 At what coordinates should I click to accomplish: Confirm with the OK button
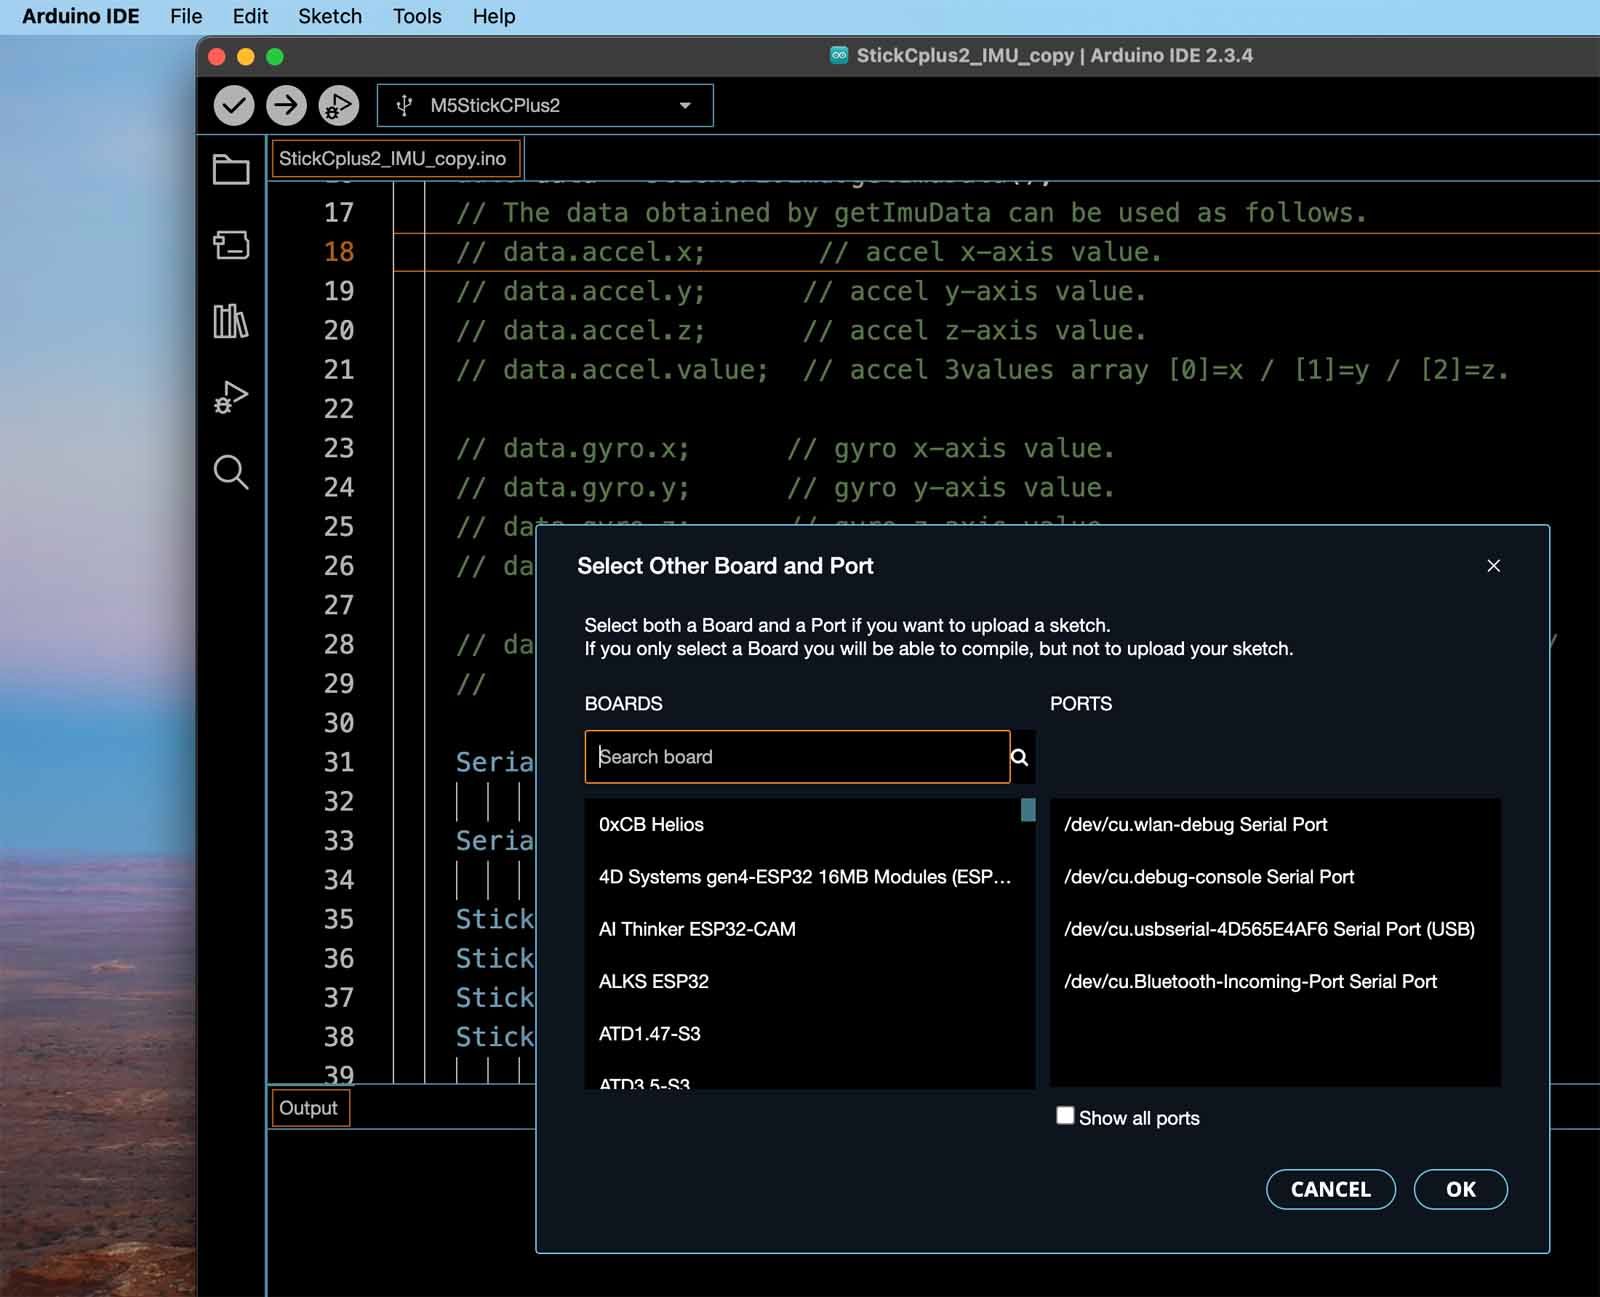(x=1461, y=1189)
